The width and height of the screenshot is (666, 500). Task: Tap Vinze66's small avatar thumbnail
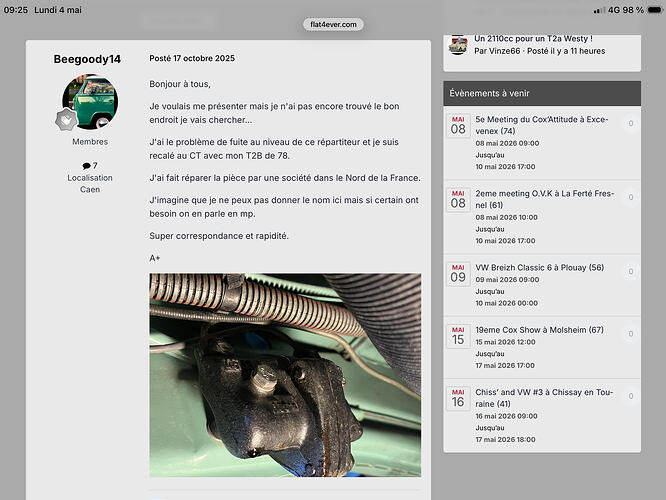point(458,45)
